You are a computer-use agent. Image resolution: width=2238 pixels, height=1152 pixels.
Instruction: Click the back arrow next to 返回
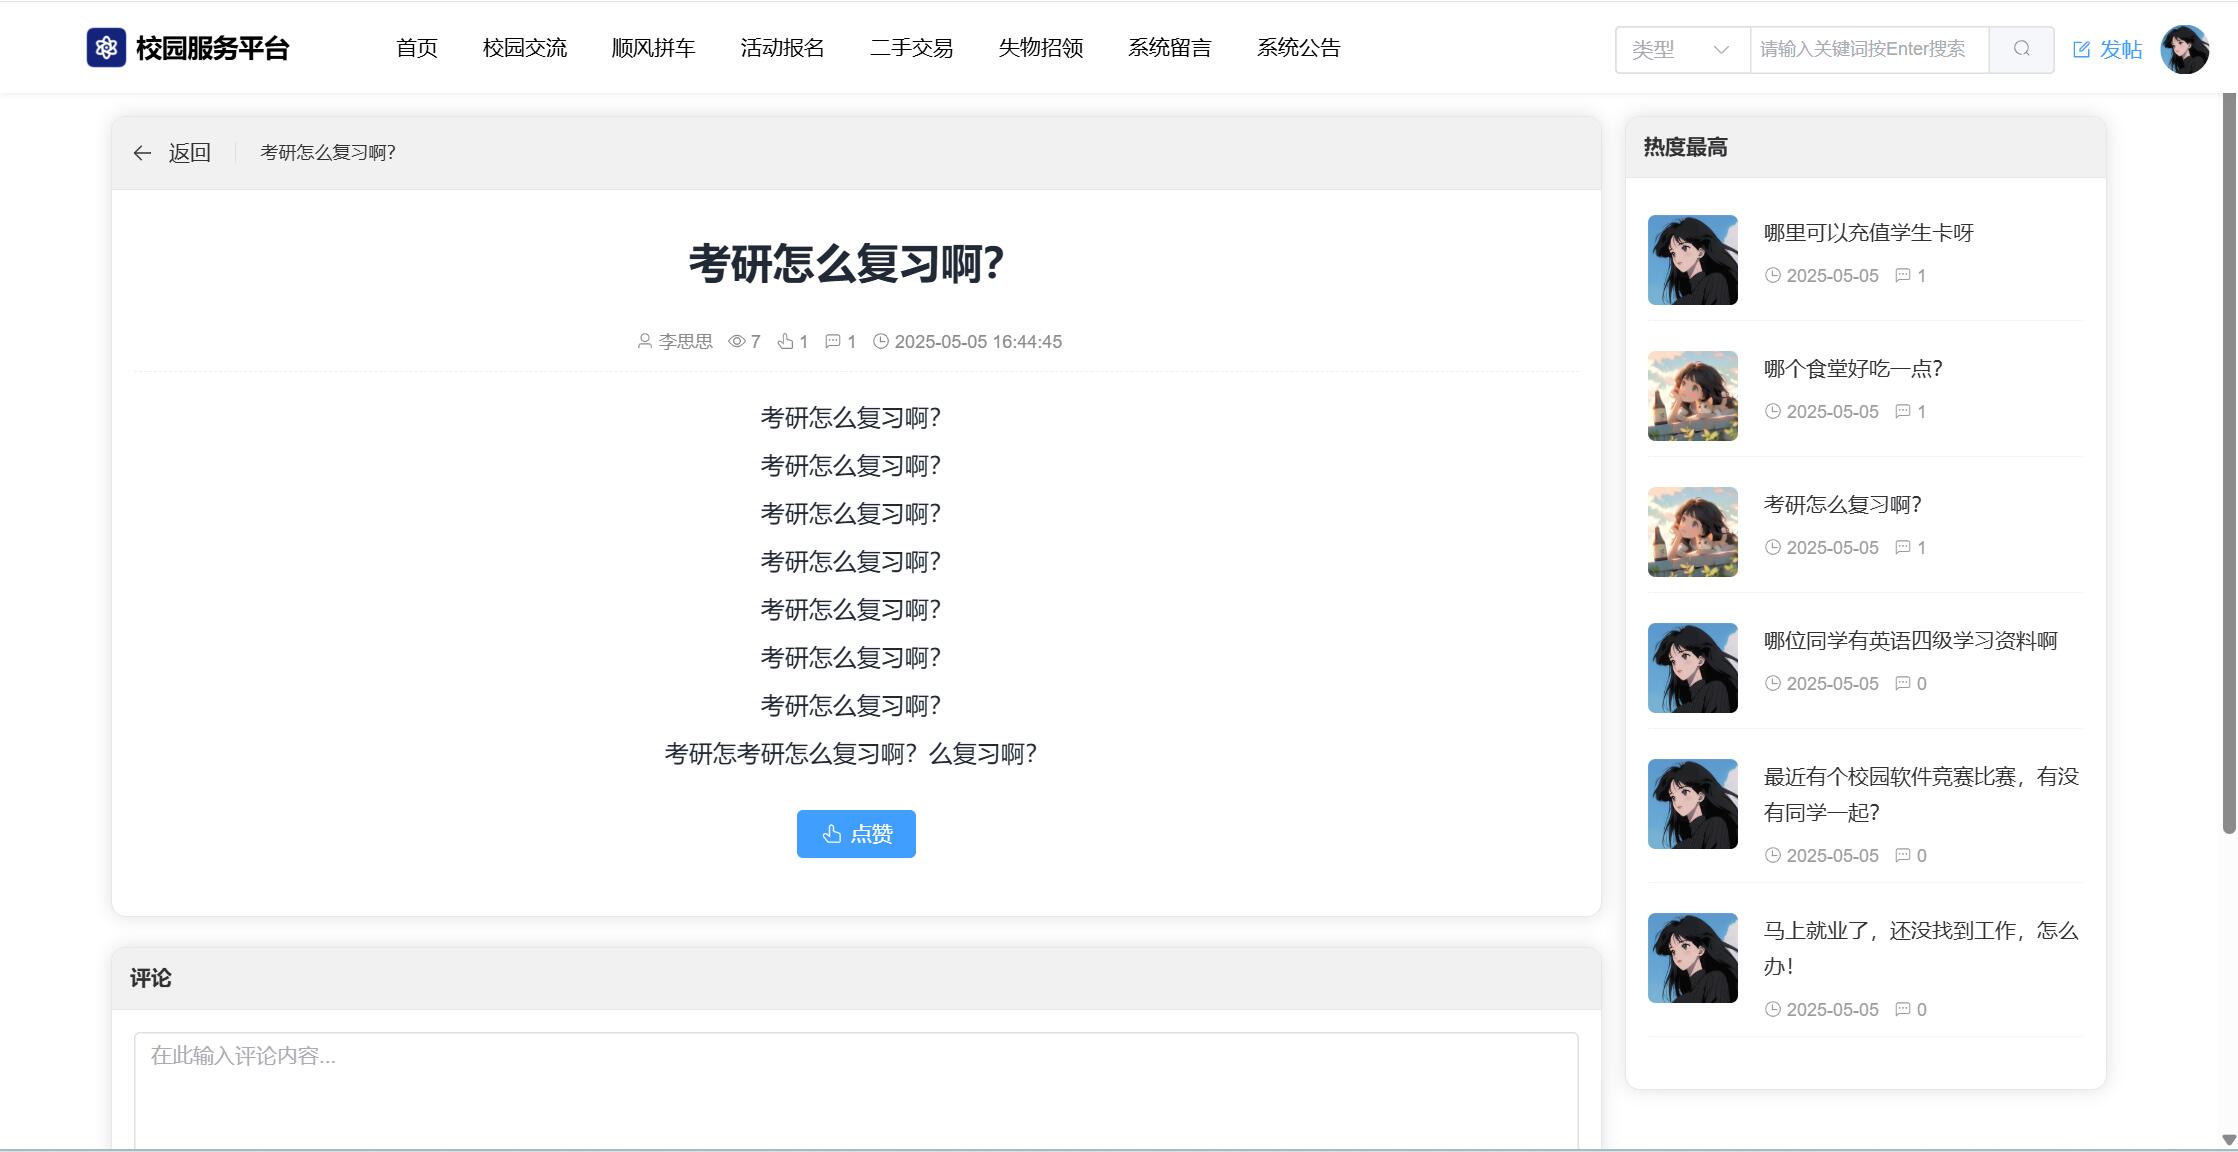click(x=142, y=153)
